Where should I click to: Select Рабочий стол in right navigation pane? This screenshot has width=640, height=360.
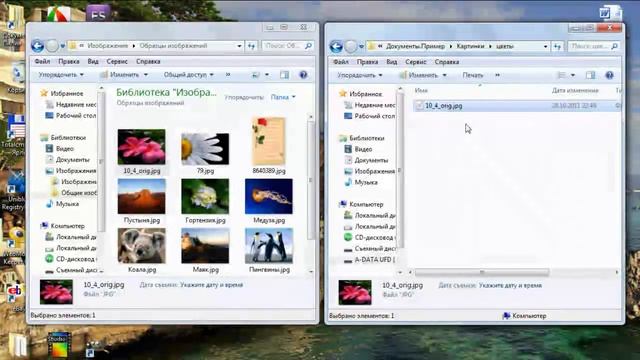(374, 116)
